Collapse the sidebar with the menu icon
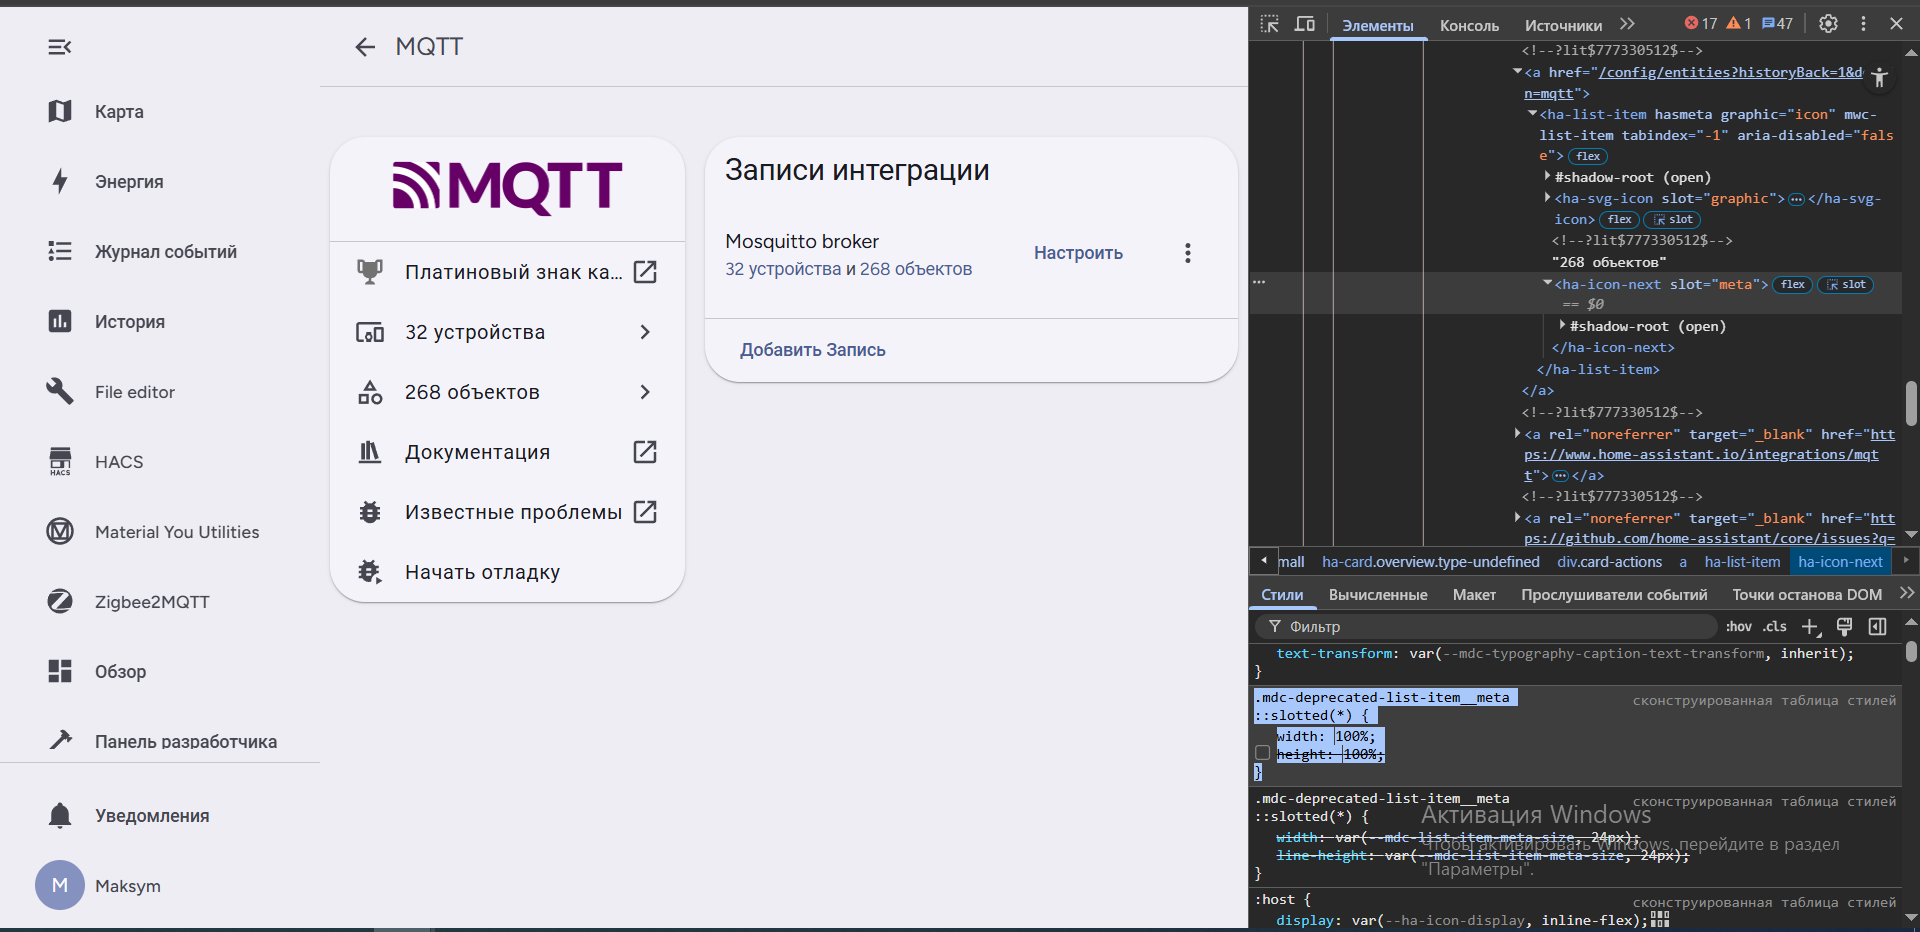The height and width of the screenshot is (932, 1920). [x=60, y=47]
